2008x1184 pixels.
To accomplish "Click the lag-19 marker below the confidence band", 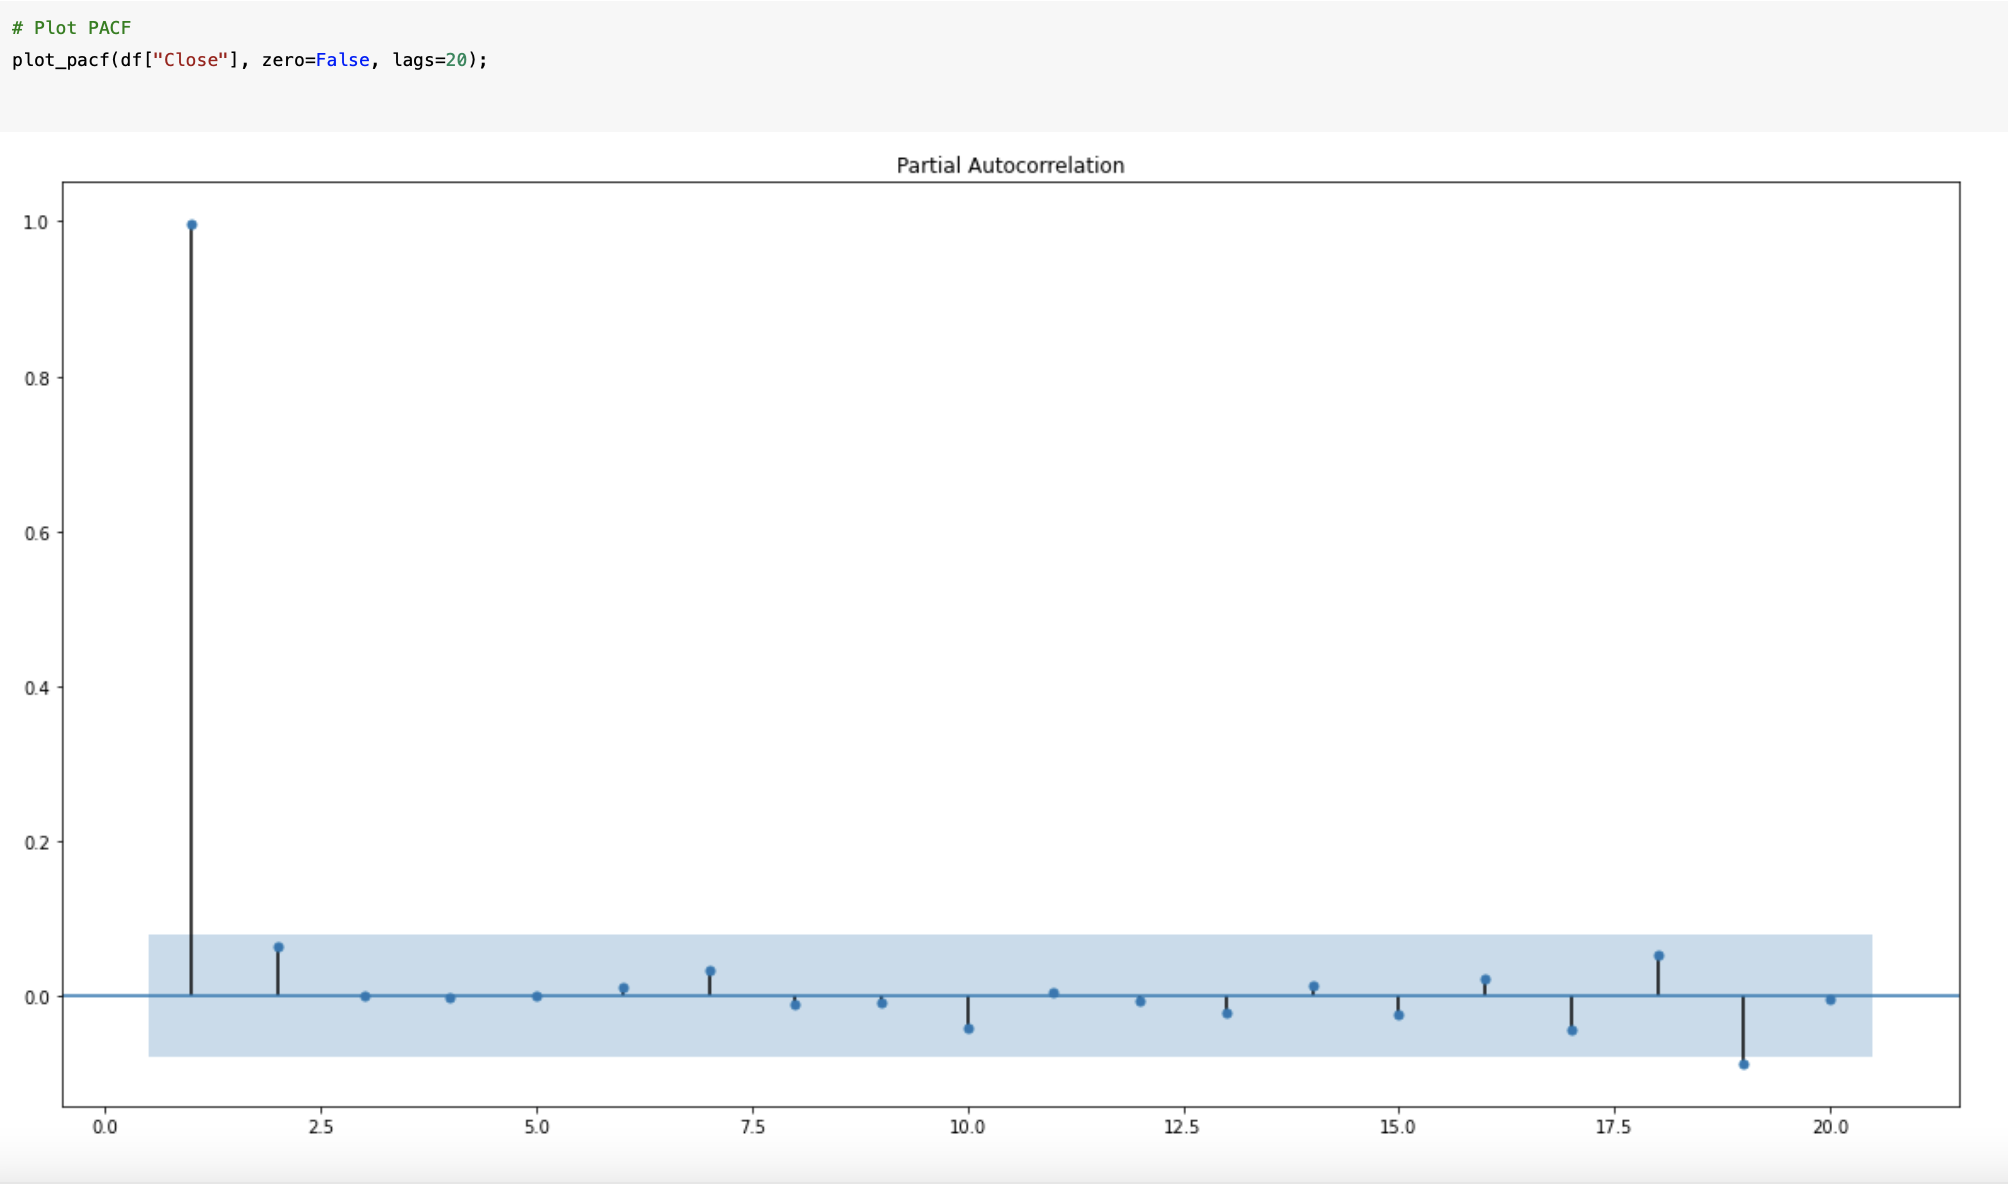I will click(1743, 1065).
